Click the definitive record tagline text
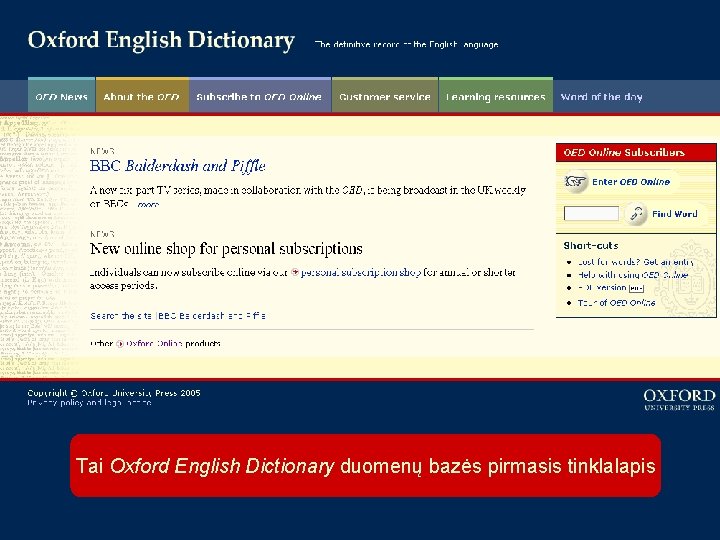This screenshot has height=540, width=720. [x=406, y=45]
